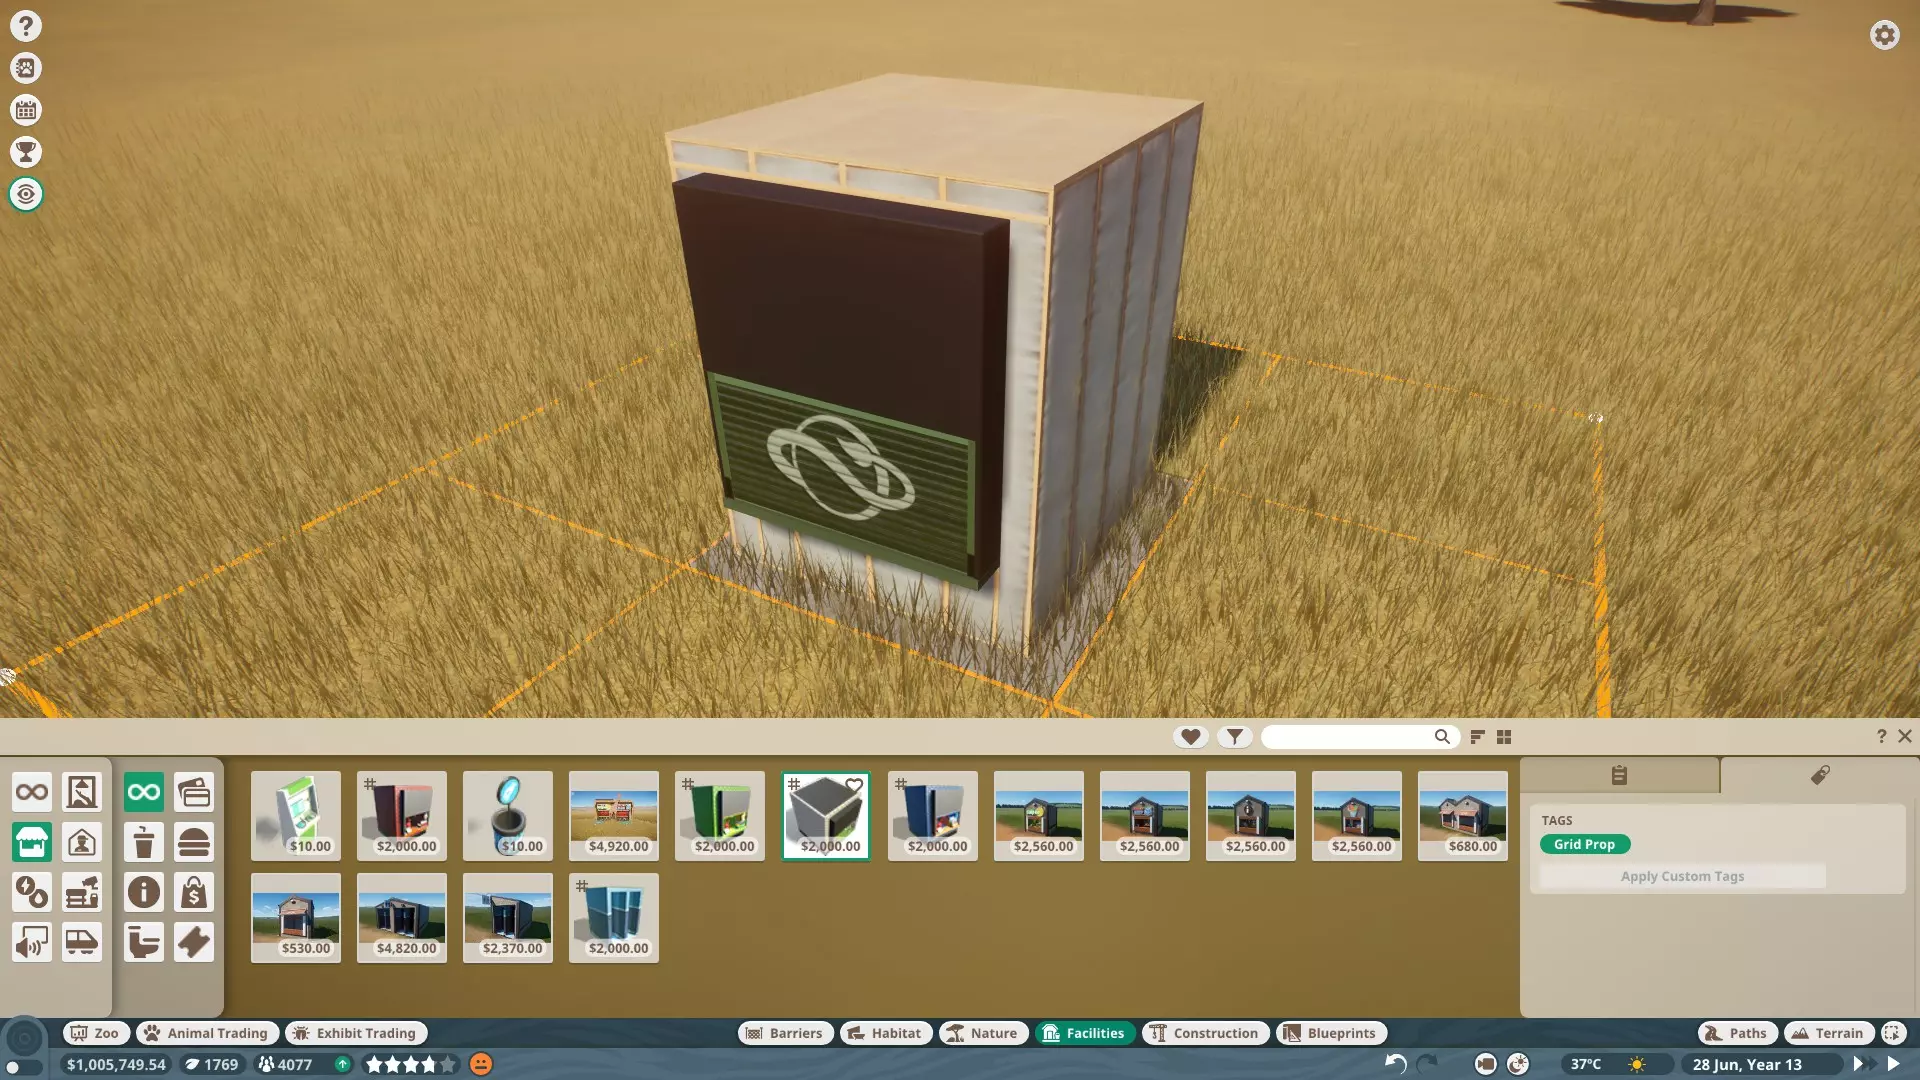Toggle the day-night time of day button
Screen dimensions: 1920x1080
click(1518, 1064)
